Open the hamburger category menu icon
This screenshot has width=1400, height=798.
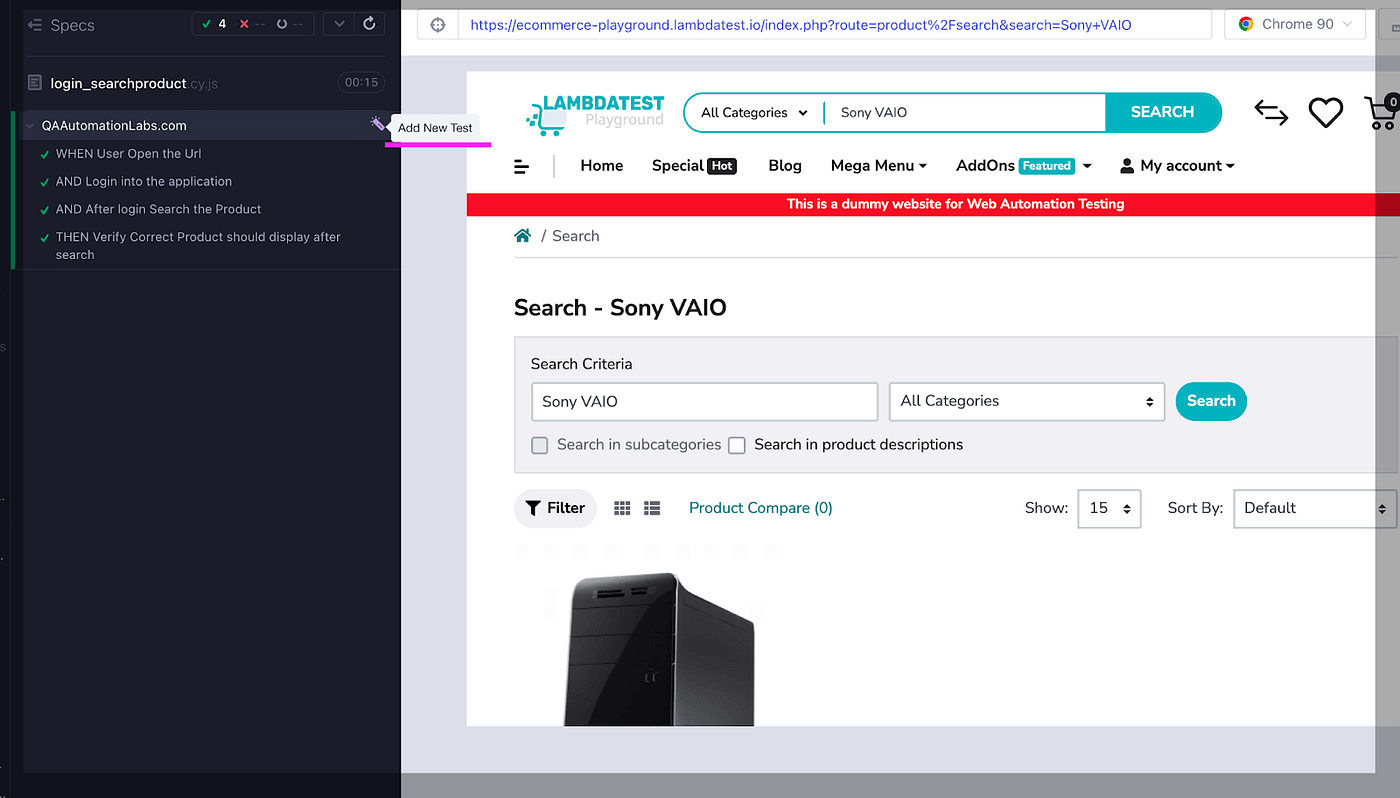coord(521,166)
